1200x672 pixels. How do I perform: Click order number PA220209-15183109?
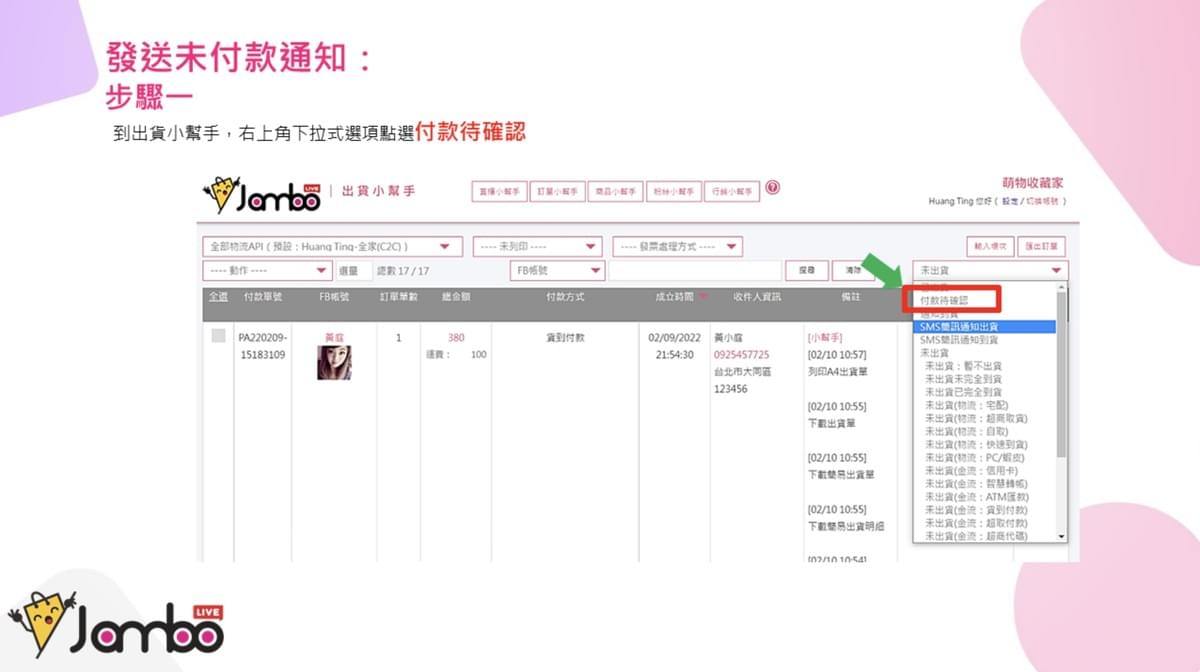pyautogui.click(x=262, y=346)
